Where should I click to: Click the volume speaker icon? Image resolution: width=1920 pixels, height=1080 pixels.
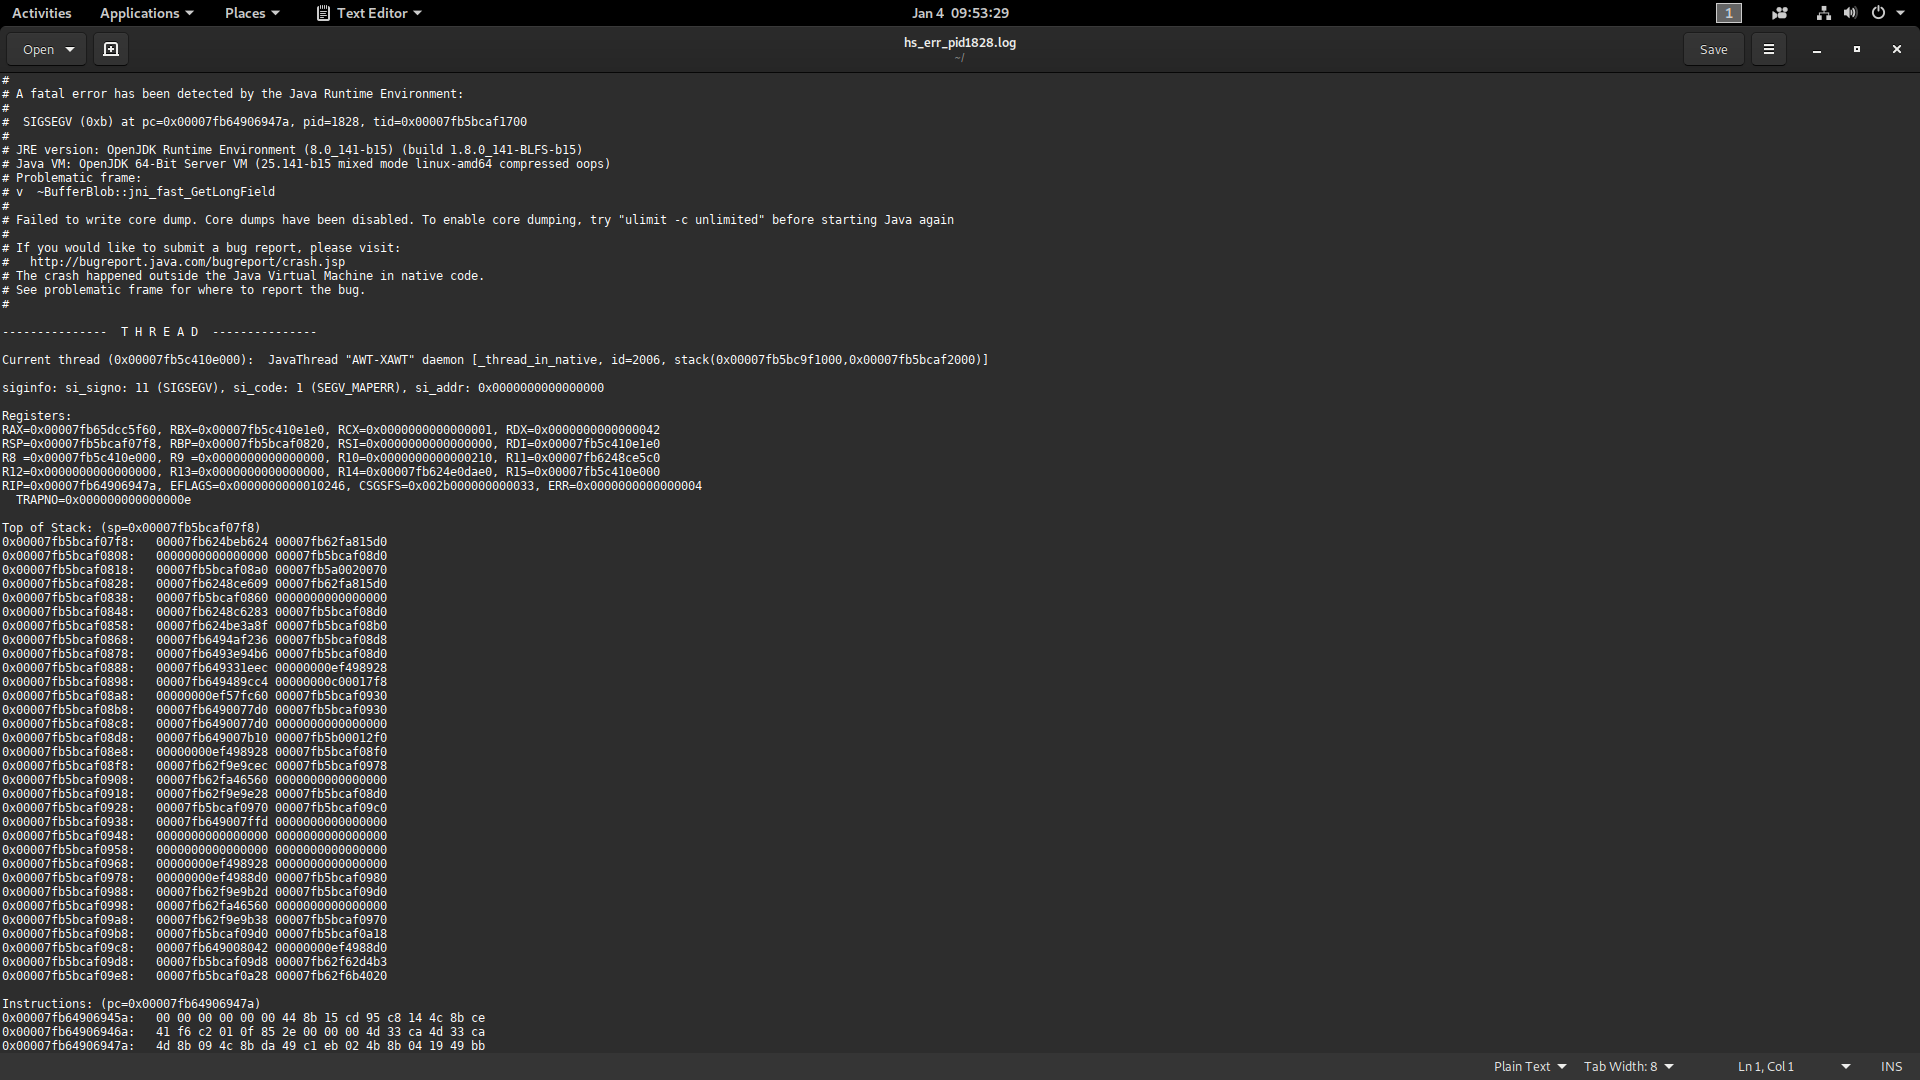click(x=1850, y=13)
